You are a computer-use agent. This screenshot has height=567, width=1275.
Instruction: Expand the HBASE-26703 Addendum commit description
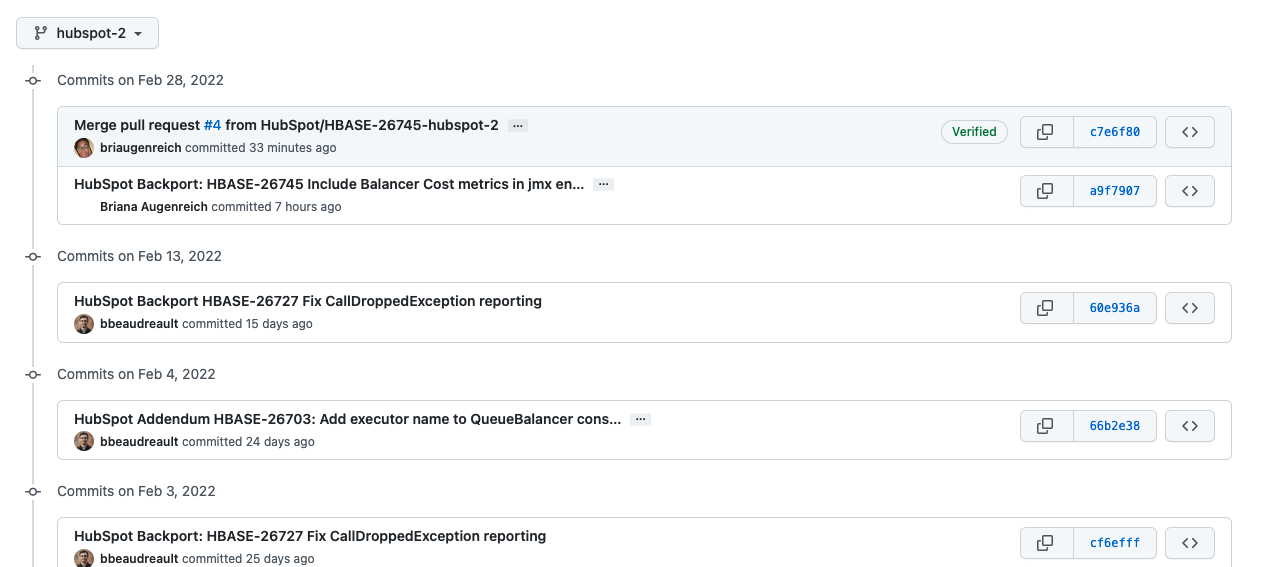641,420
